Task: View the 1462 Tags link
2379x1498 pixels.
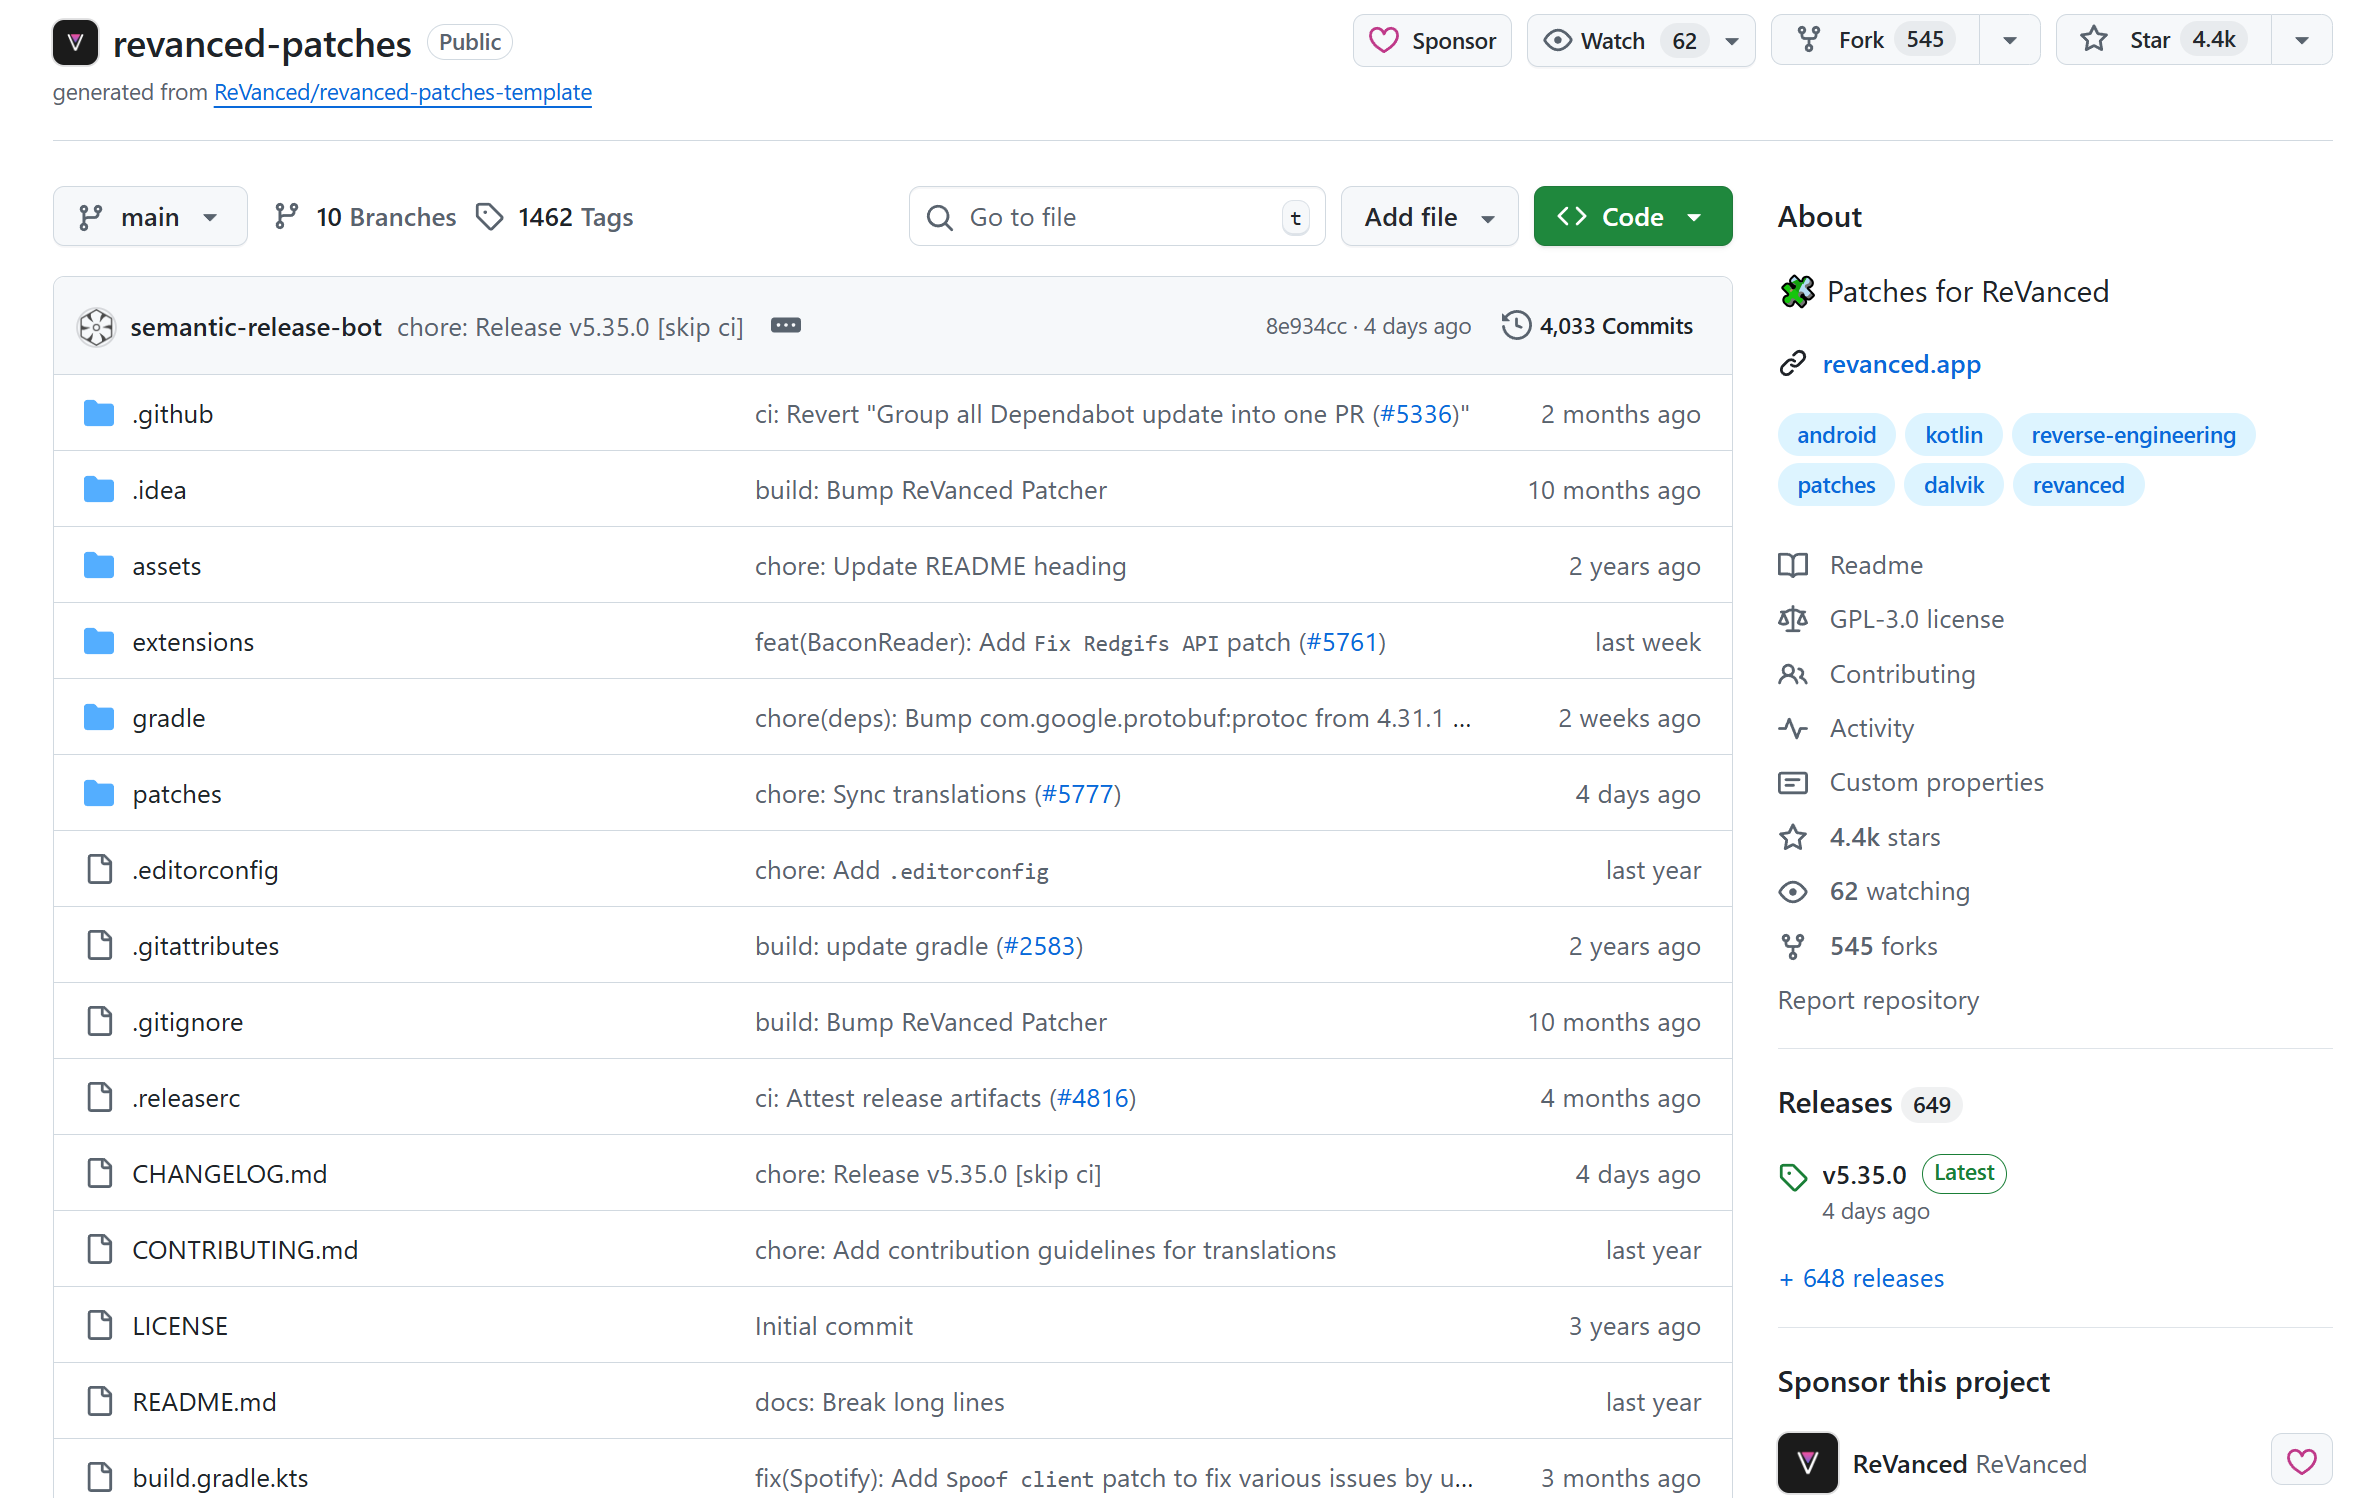Action: tap(555, 217)
